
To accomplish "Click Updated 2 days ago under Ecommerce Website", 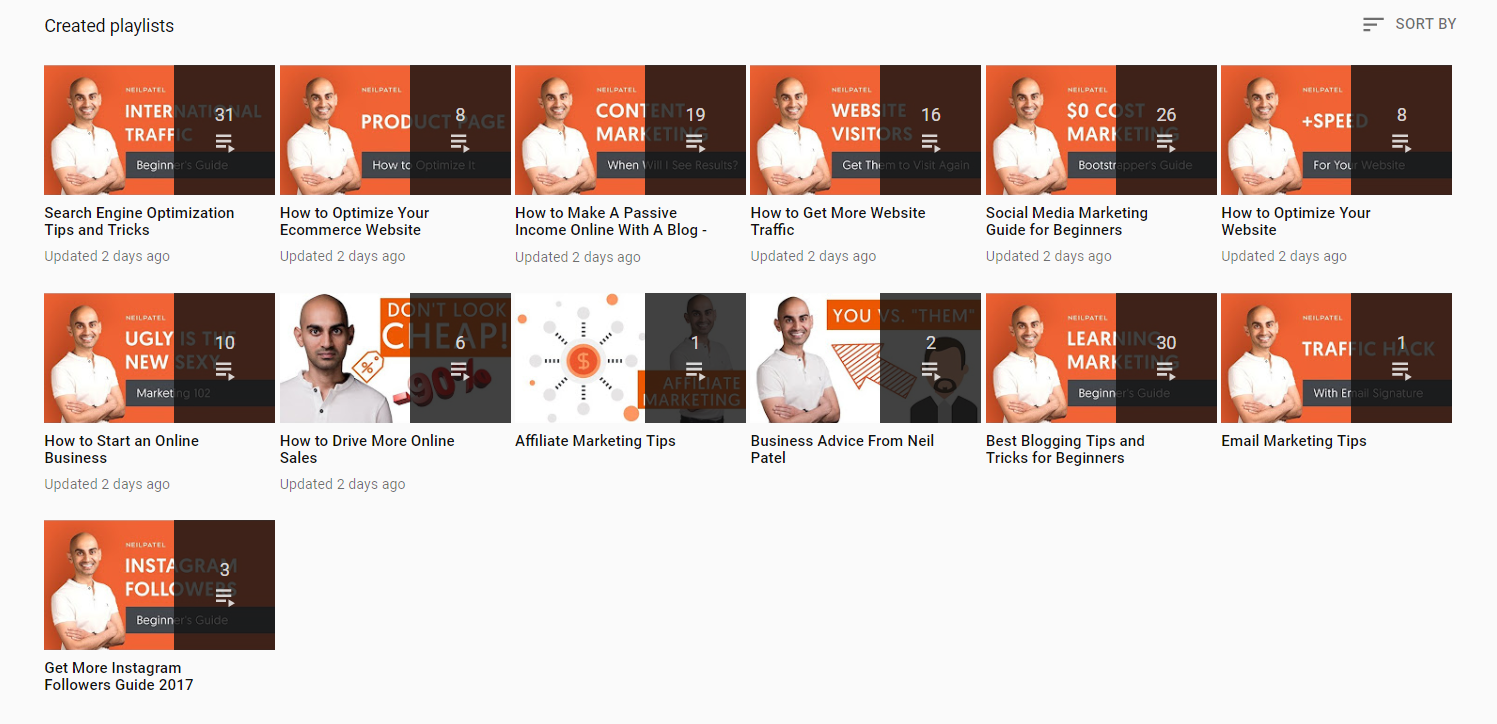I will click(343, 256).
